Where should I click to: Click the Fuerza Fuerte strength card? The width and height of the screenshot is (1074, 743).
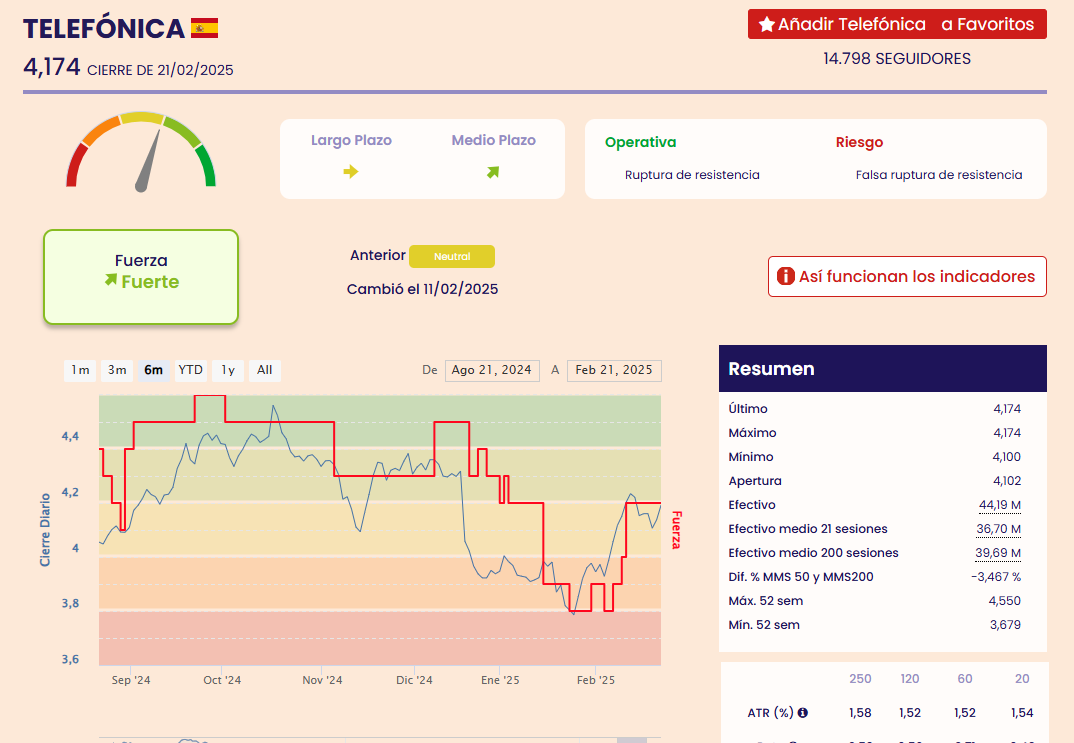pos(141,277)
